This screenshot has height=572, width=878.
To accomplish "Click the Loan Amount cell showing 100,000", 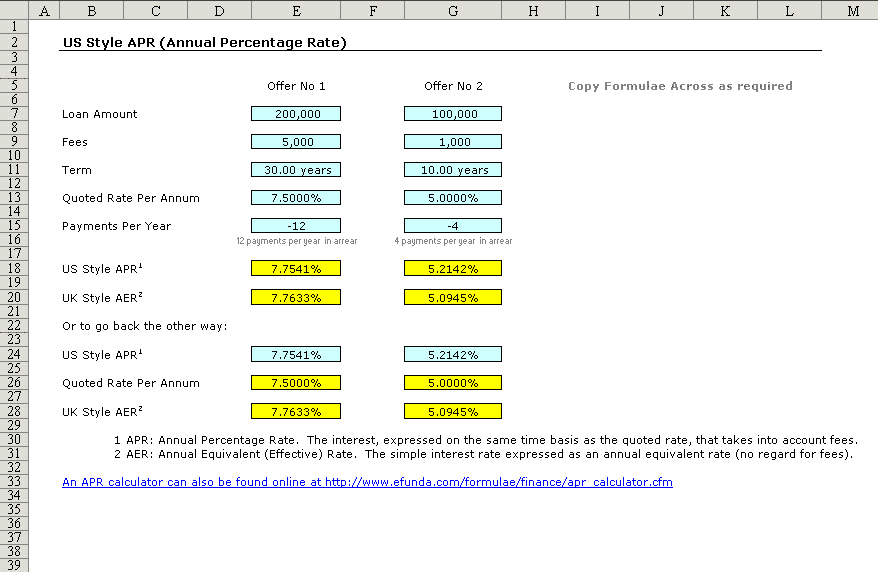I will (453, 114).
